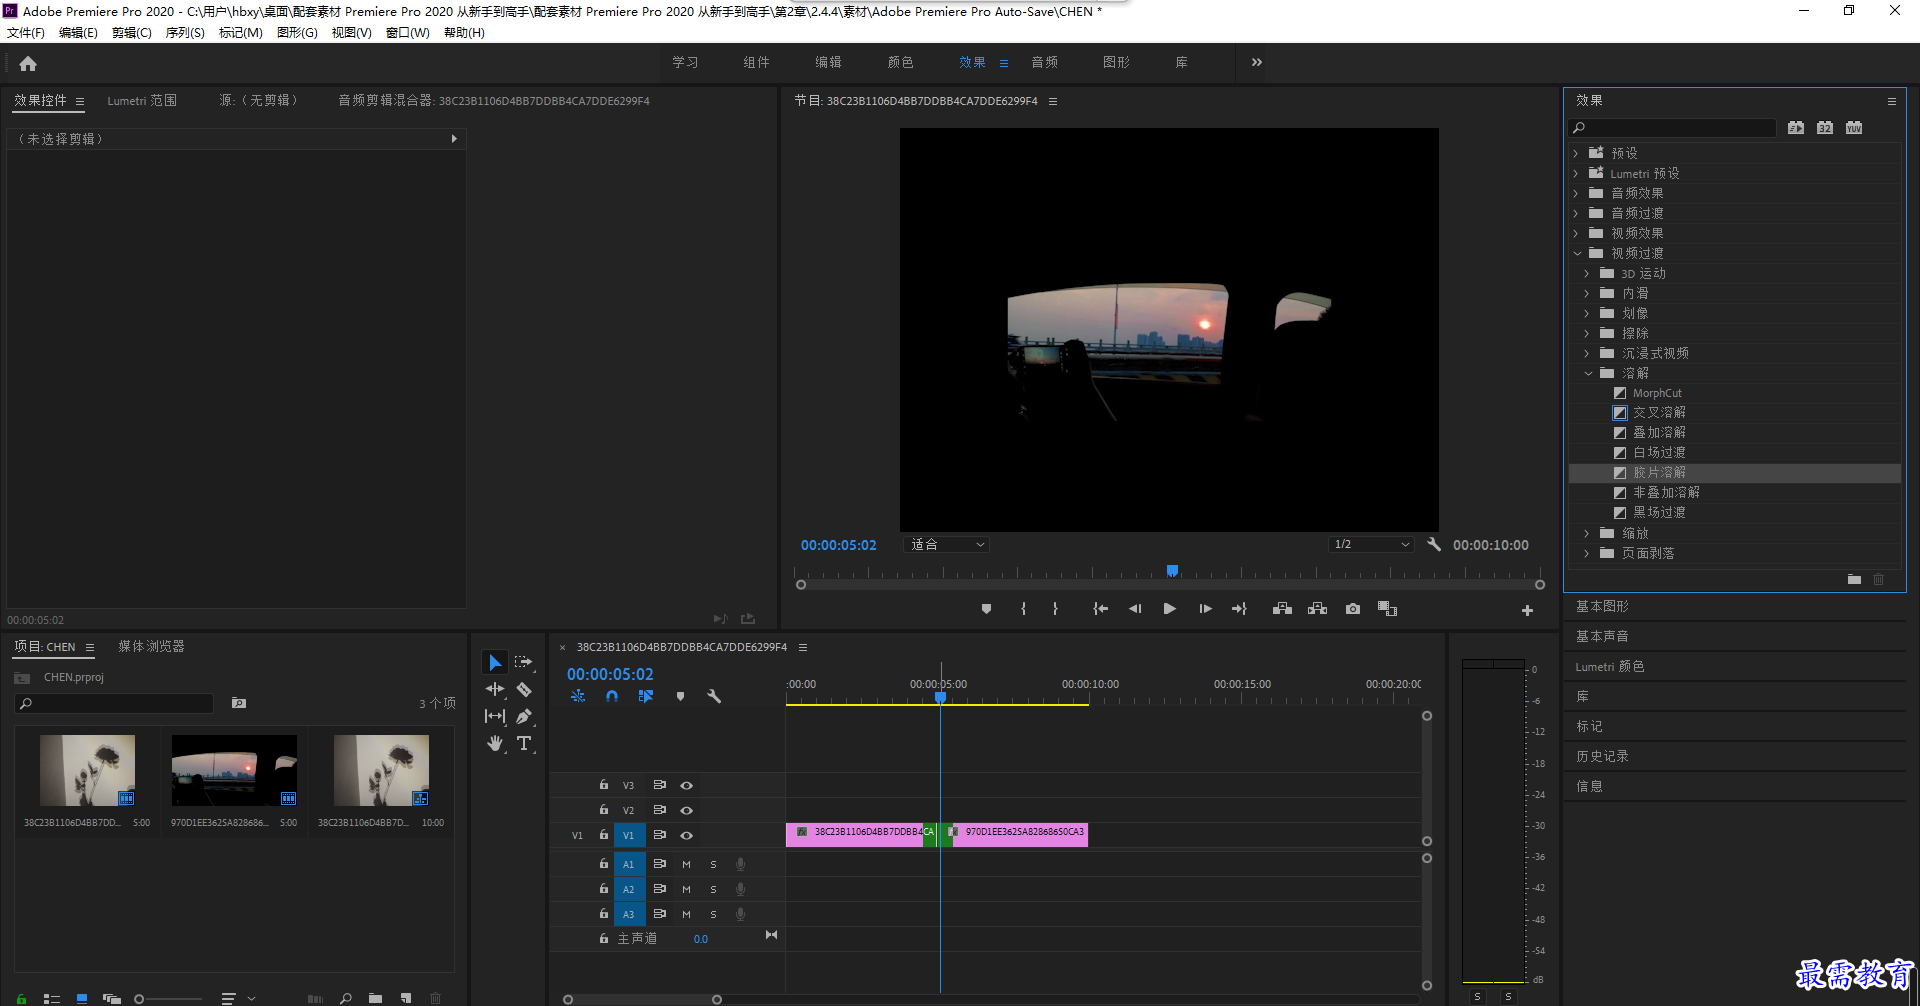Mute audio track A1

pos(686,865)
